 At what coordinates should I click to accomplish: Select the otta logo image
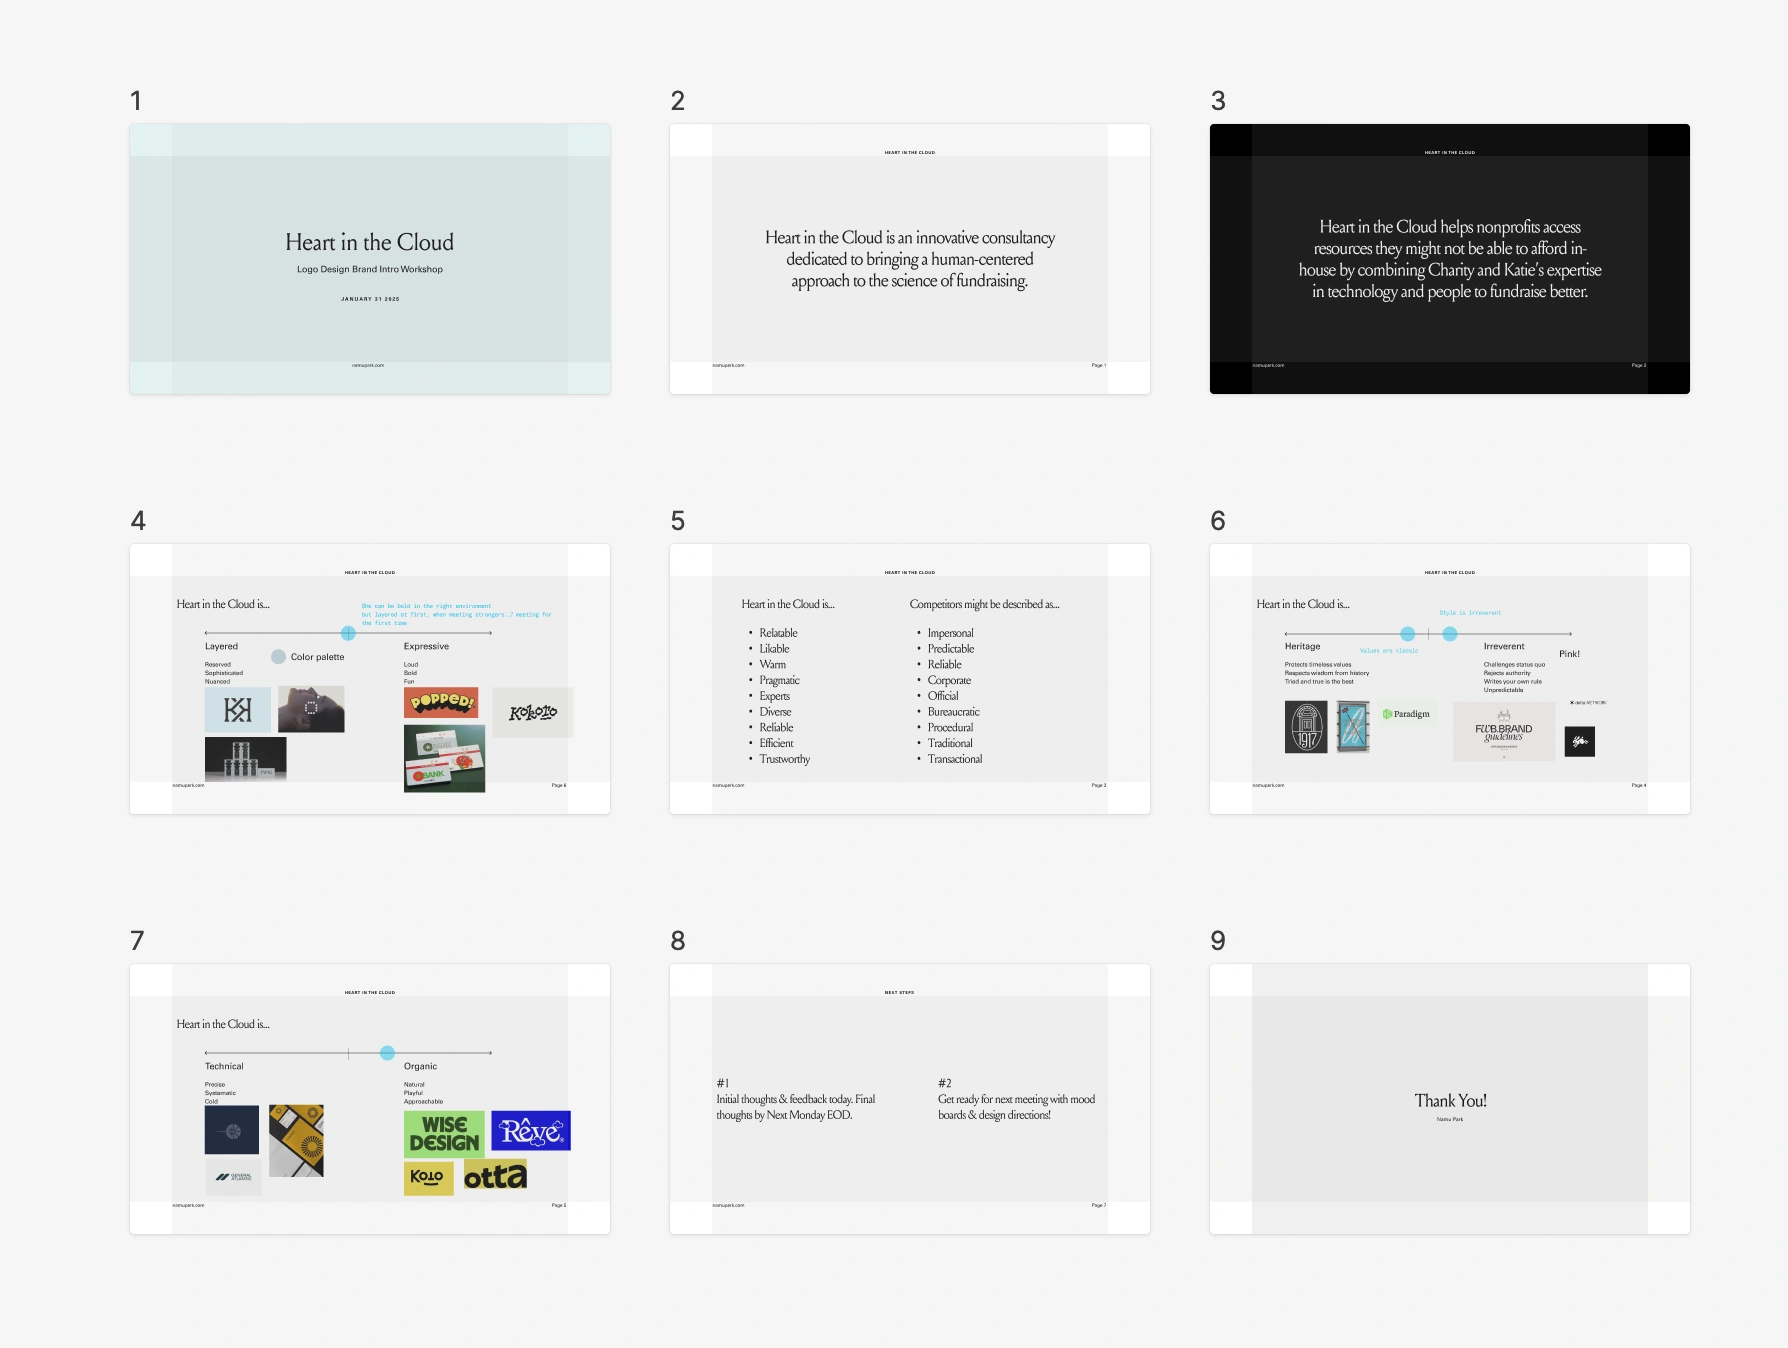coord(495,1176)
